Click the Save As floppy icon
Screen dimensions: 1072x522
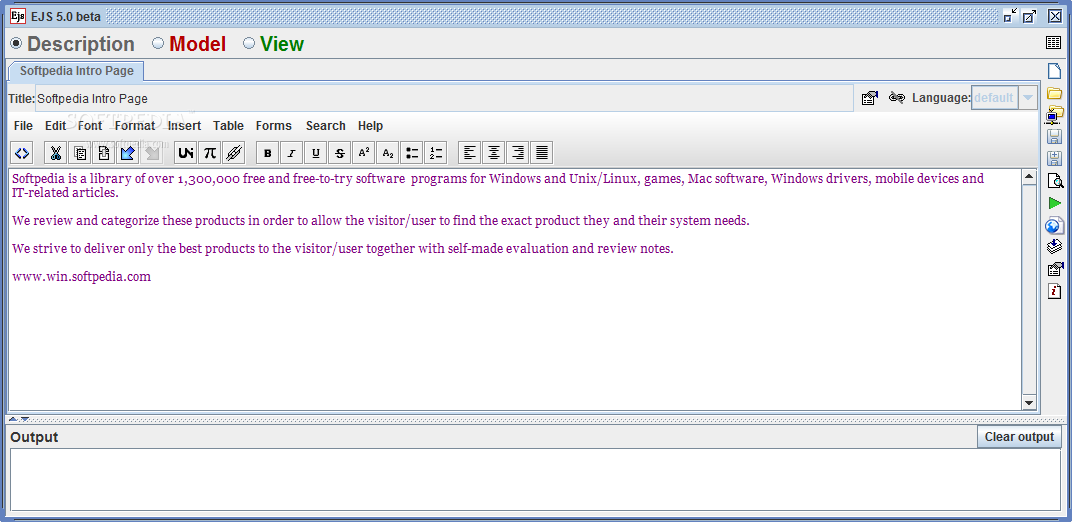coord(1055,159)
